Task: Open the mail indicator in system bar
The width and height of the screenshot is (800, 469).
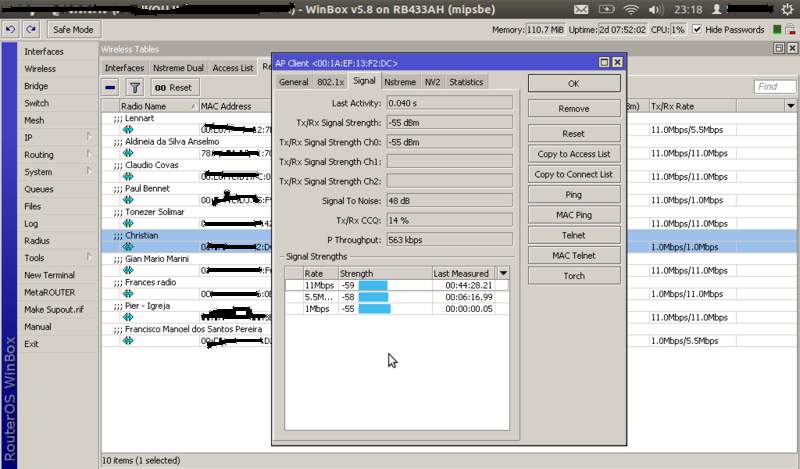Action: point(581,9)
